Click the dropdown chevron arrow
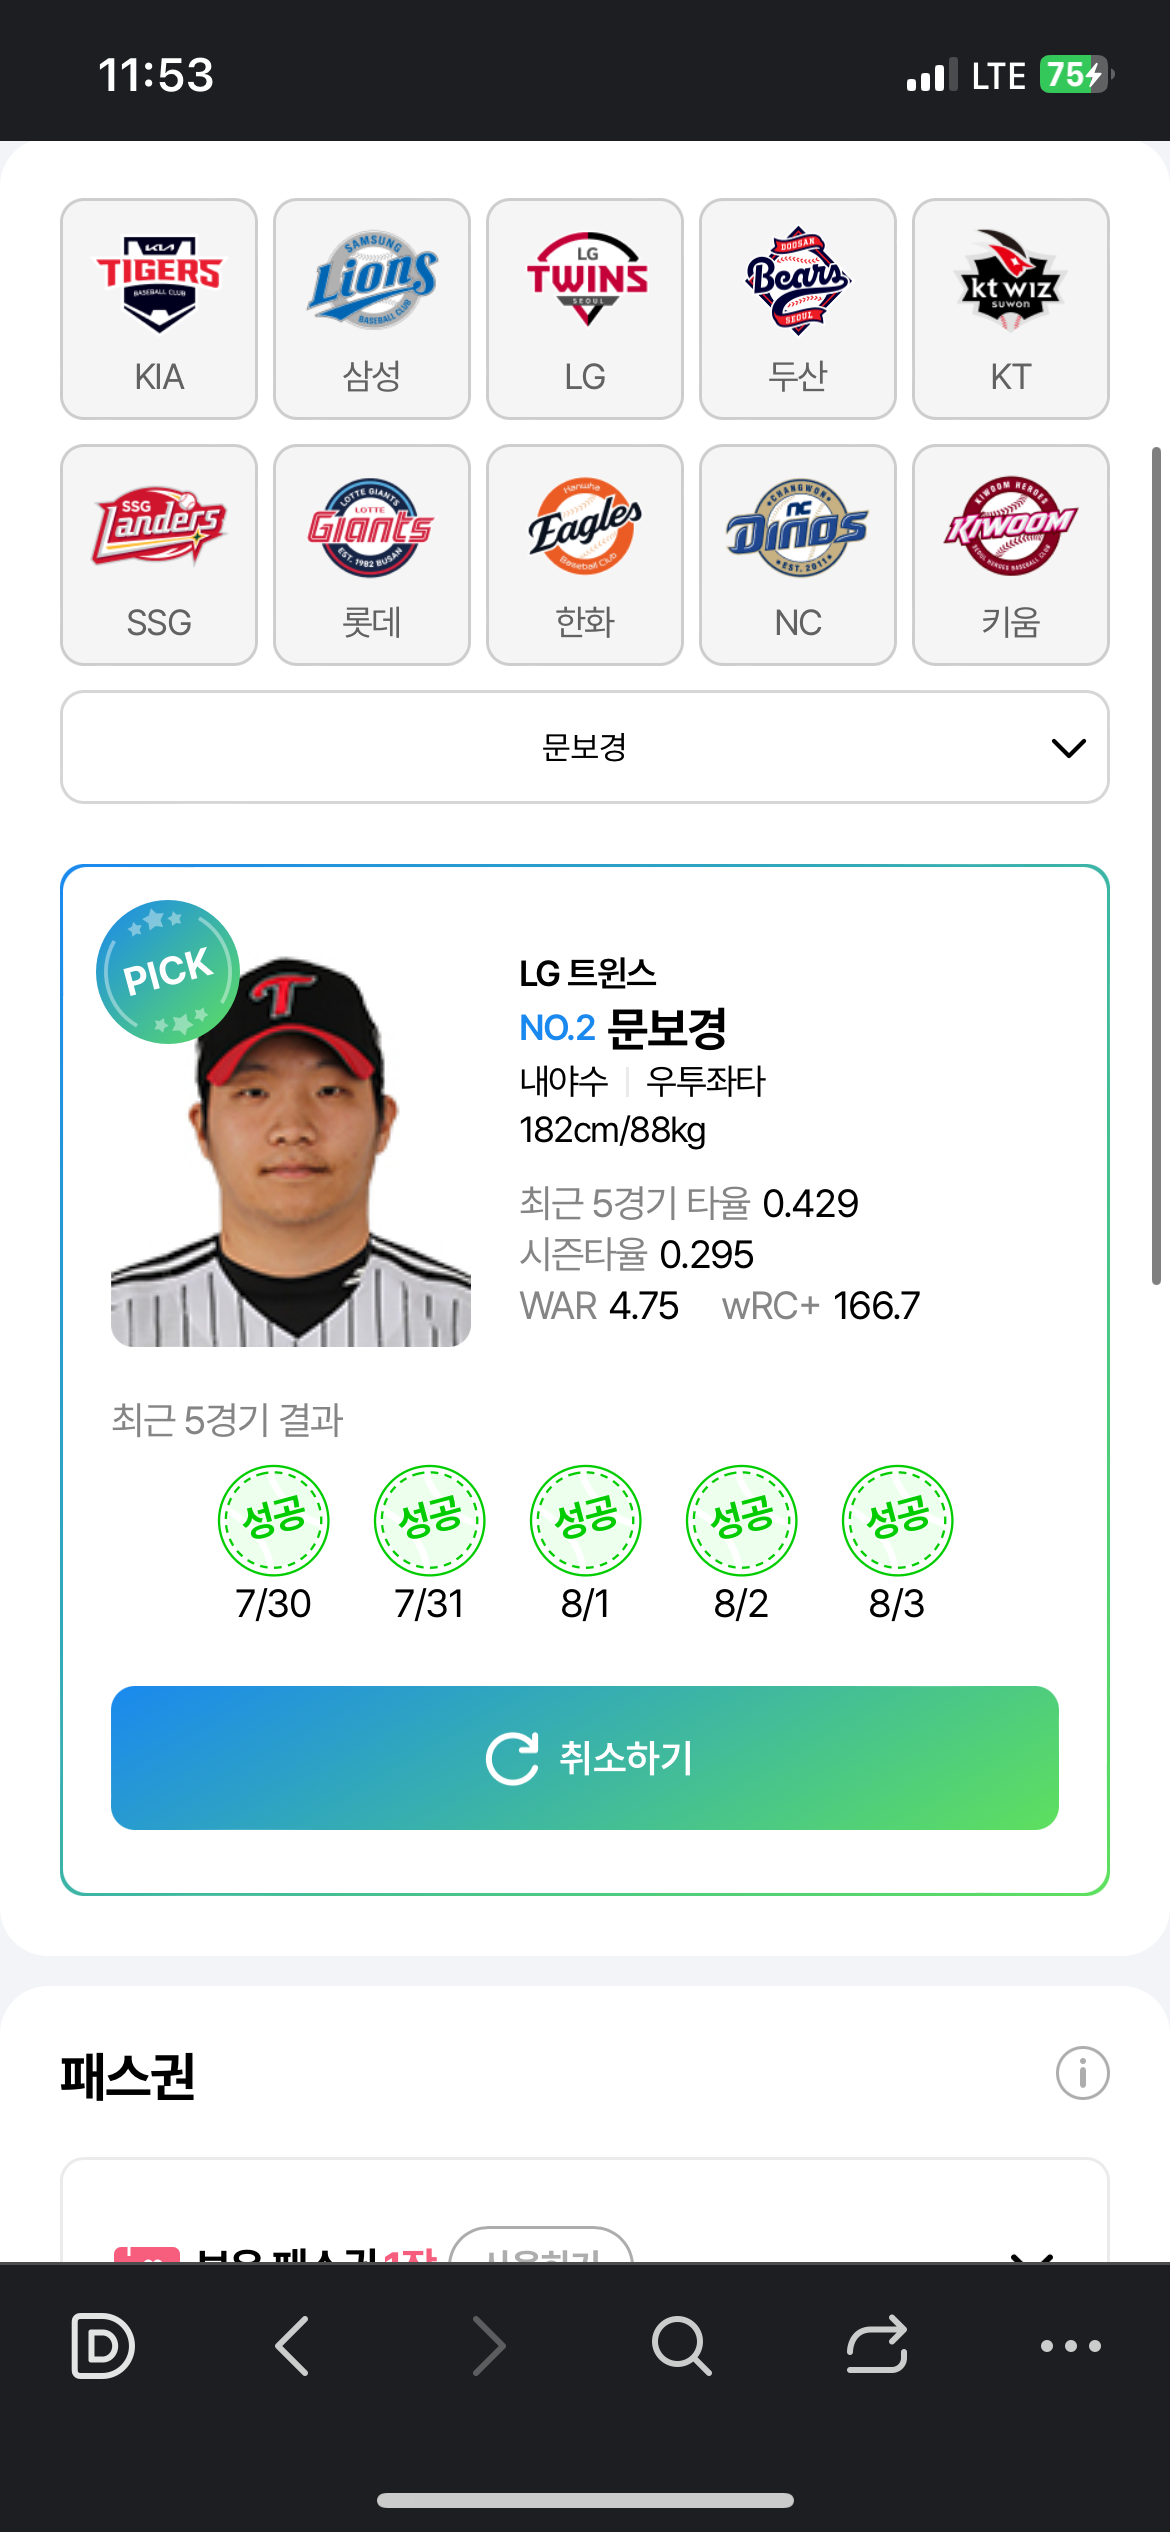Viewport: 1170px width, 2532px height. tap(1069, 748)
